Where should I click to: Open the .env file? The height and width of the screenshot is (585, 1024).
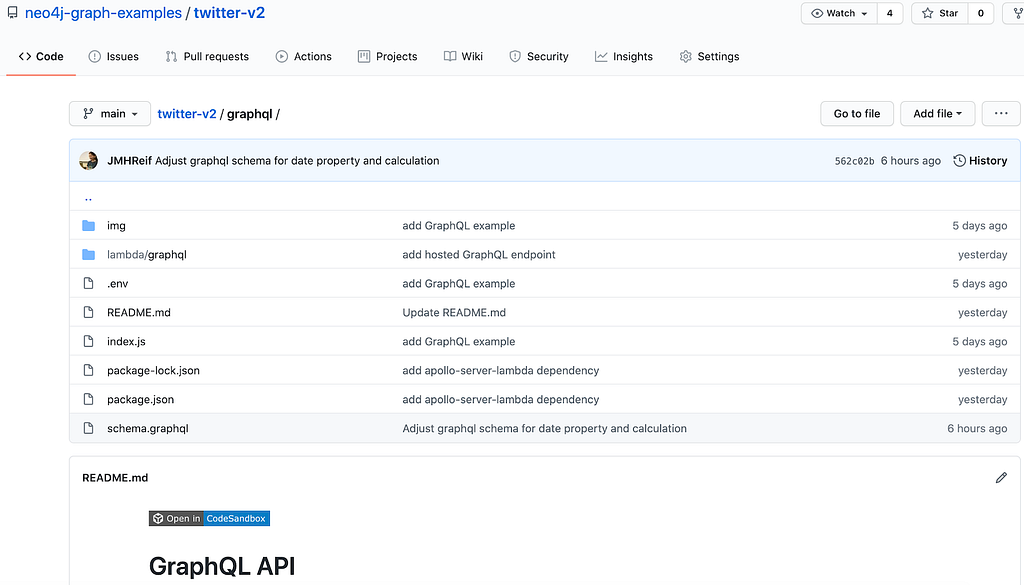click(118, 283)
